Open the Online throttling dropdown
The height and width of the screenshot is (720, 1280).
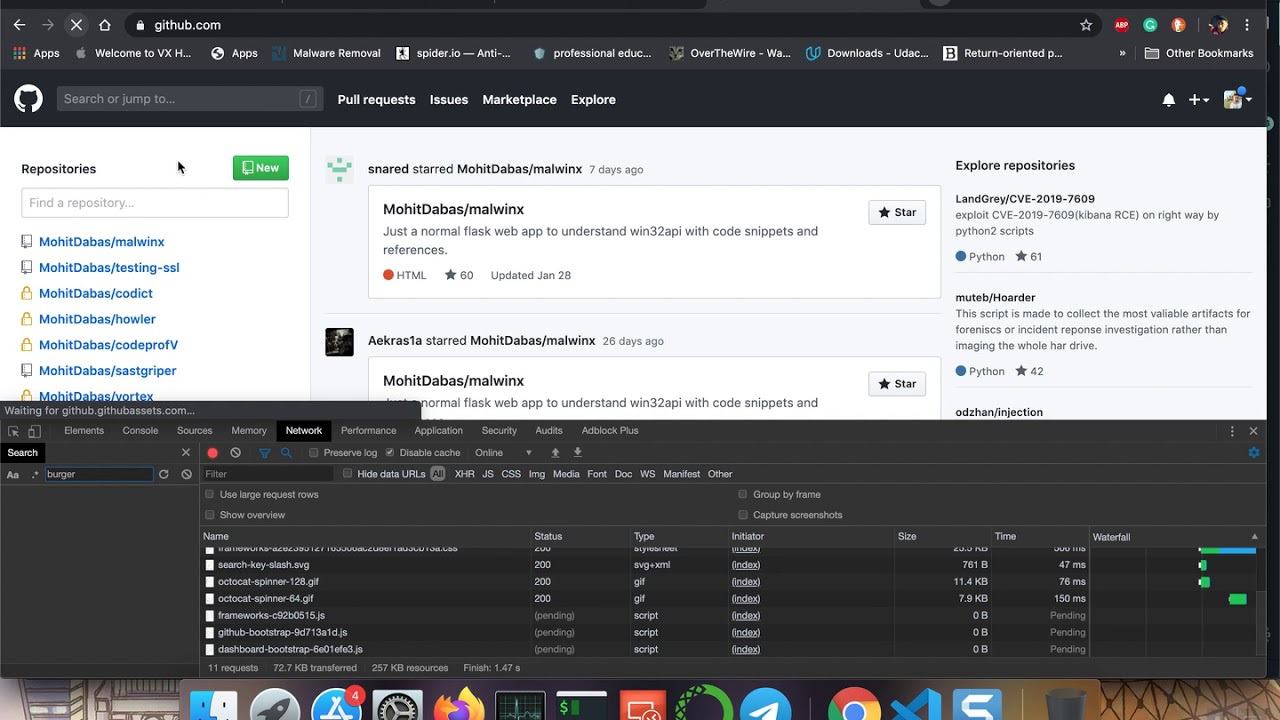pos(504,453)
